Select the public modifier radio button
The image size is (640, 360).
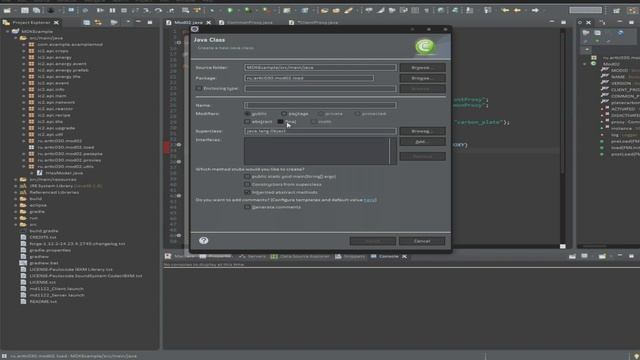[247, 113]
